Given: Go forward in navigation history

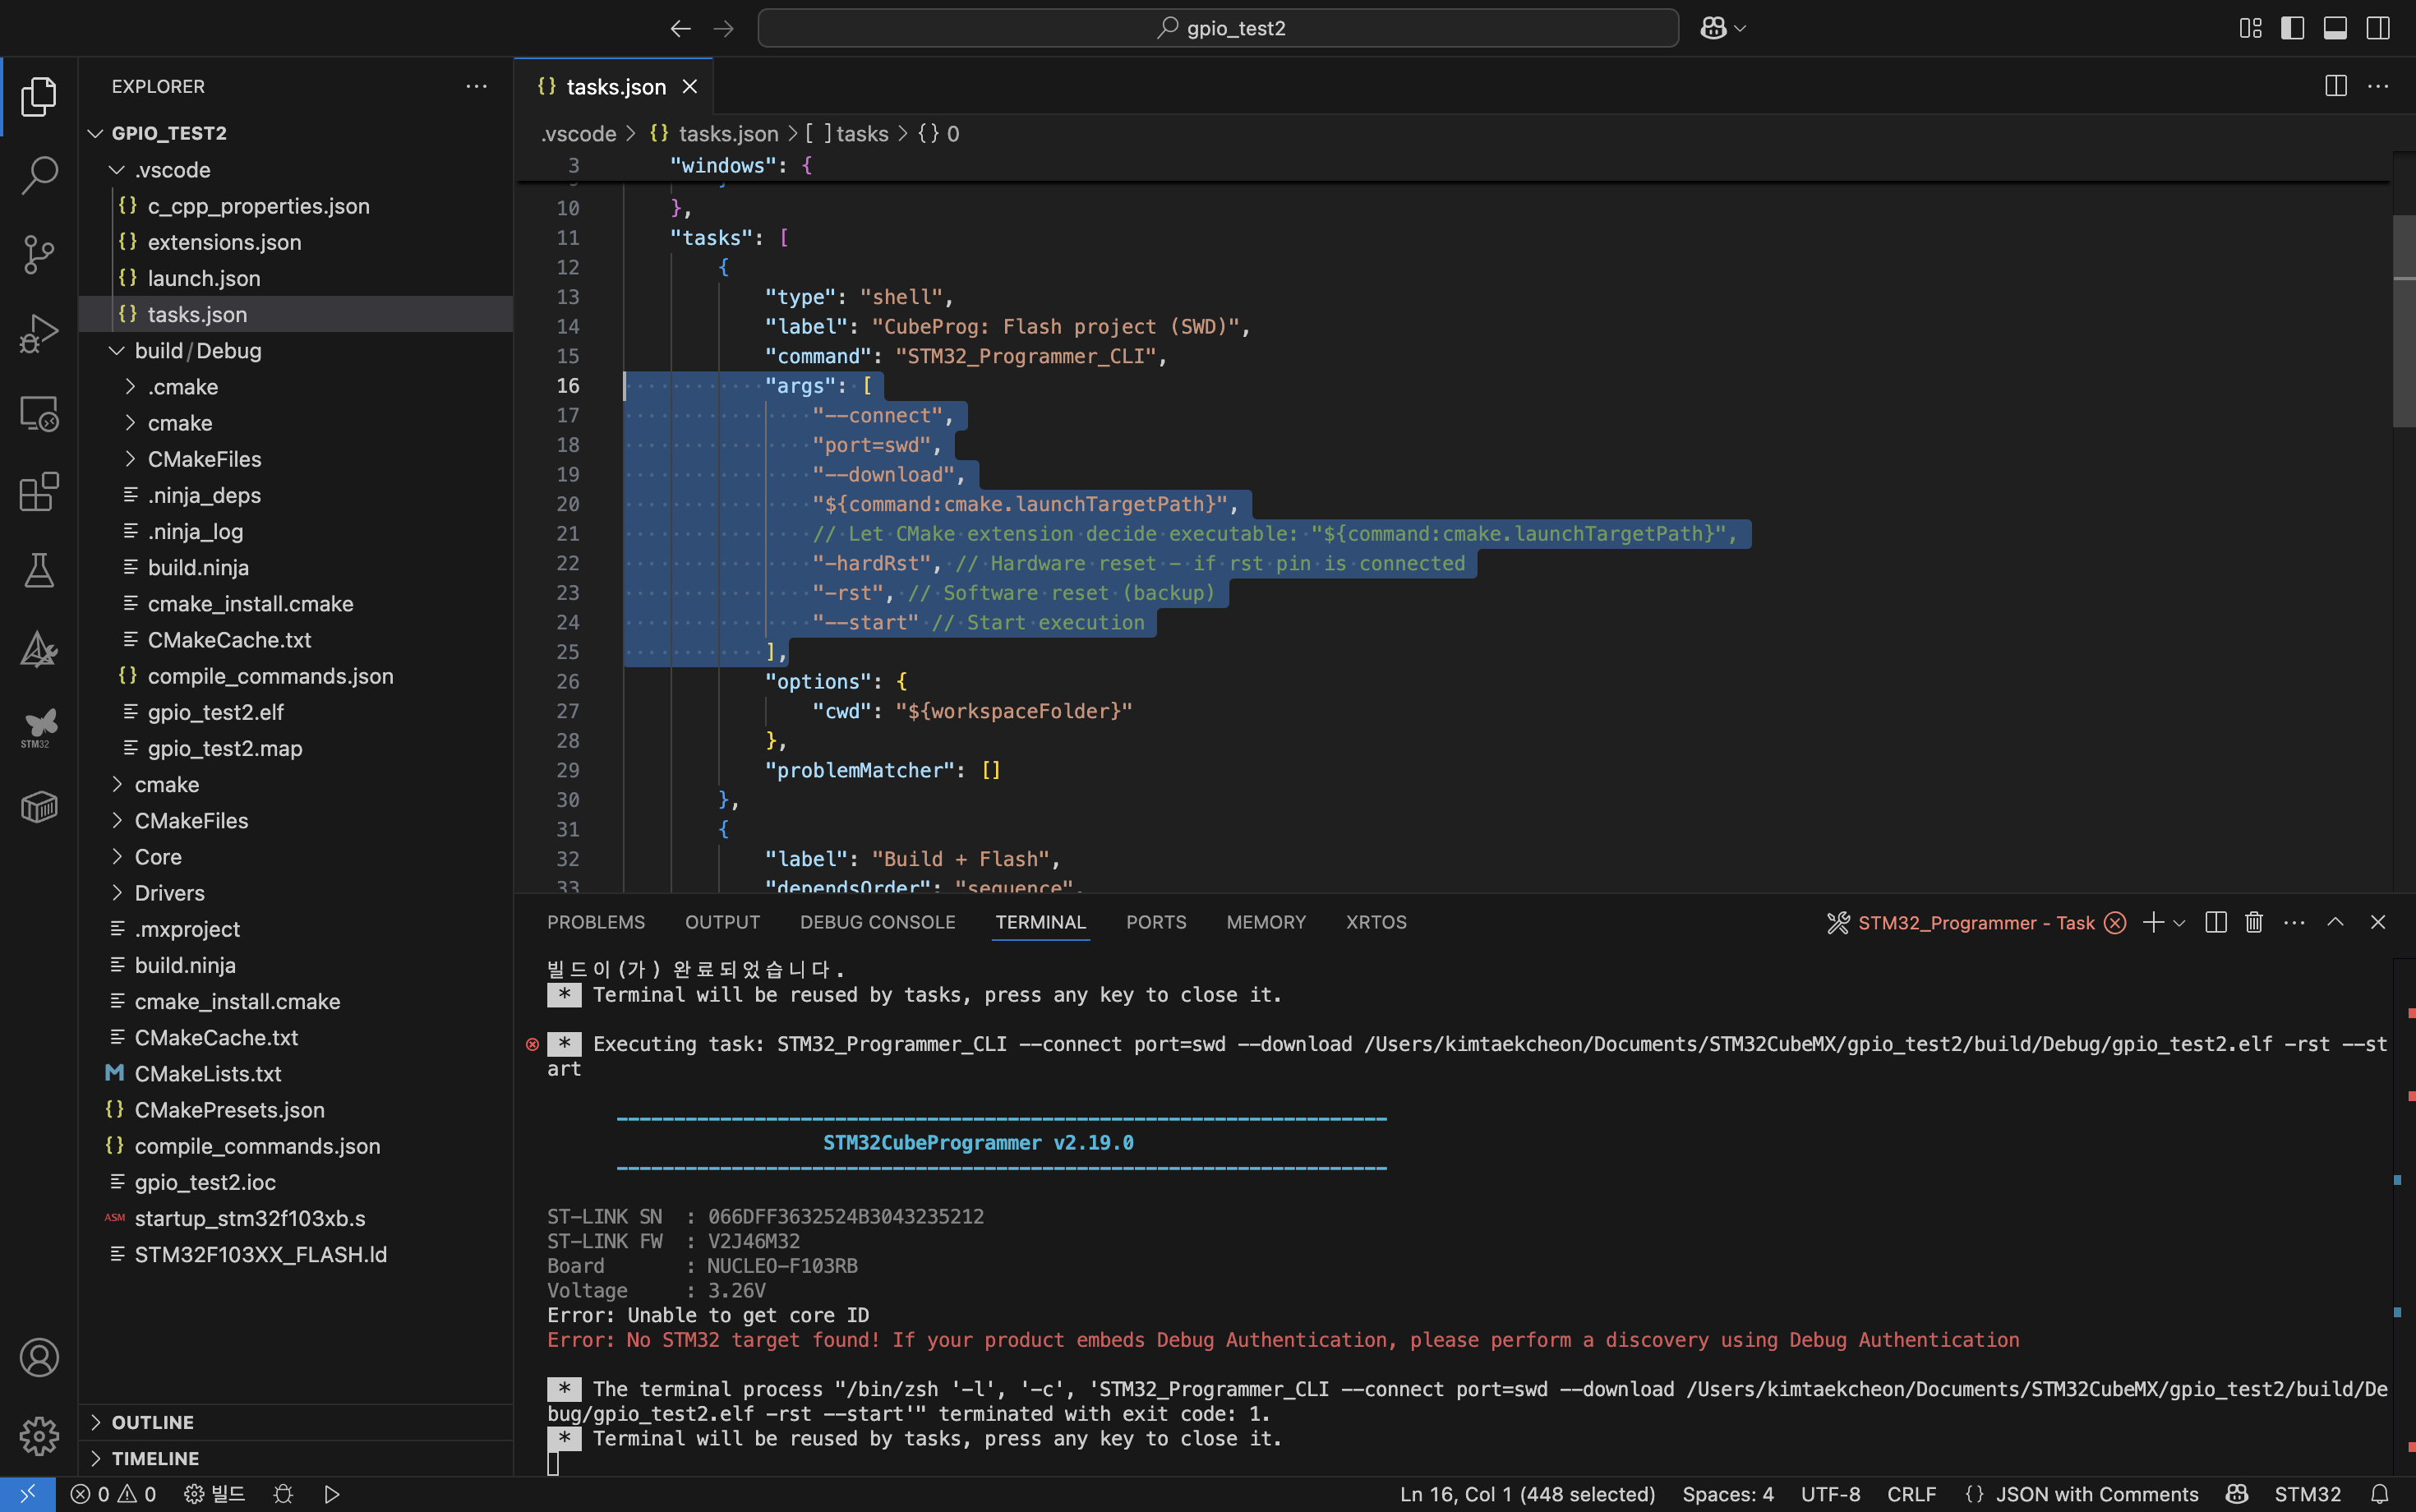Looking at the screenshot, I should (x=724, y=29).
